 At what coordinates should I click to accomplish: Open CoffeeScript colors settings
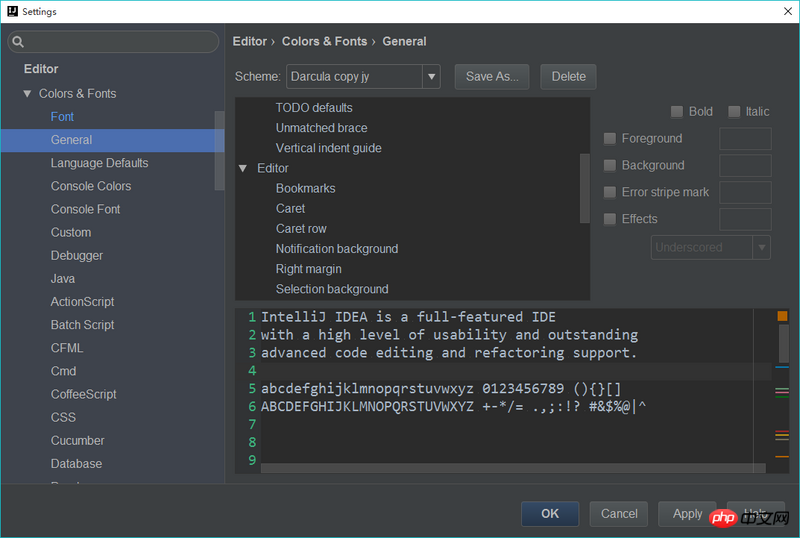click(x=83, y=395)
